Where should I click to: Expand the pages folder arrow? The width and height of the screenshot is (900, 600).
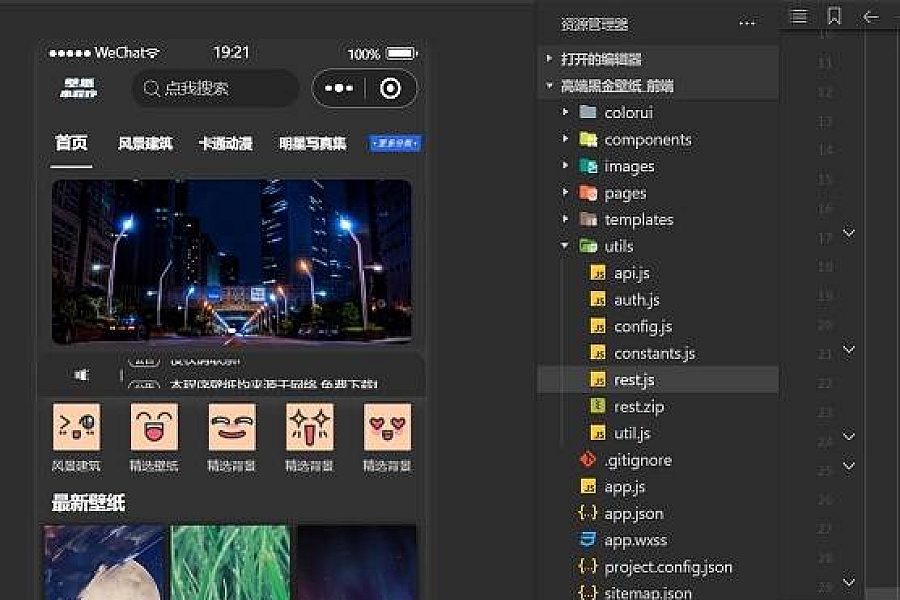565,193
